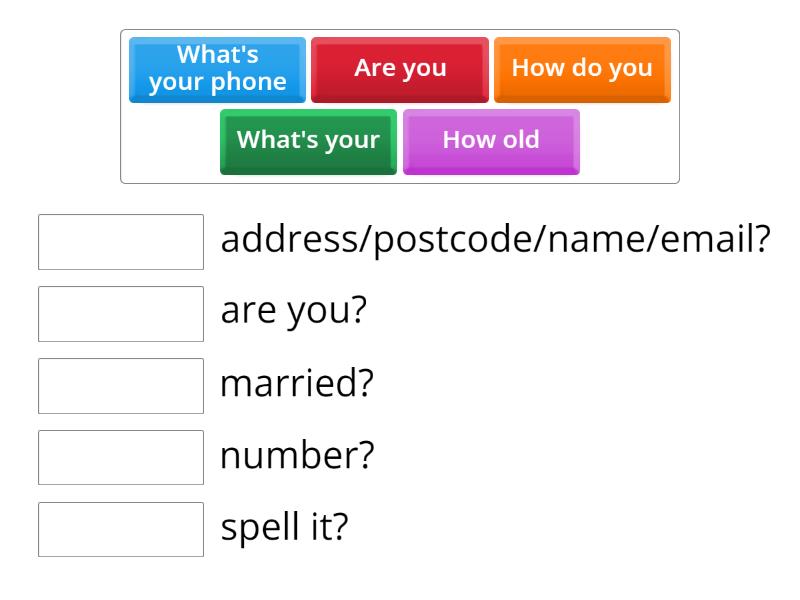The width and height of the screenshot is (800, 600).
Task: Click the "number?" text label
Action: [x=297, y=457]
